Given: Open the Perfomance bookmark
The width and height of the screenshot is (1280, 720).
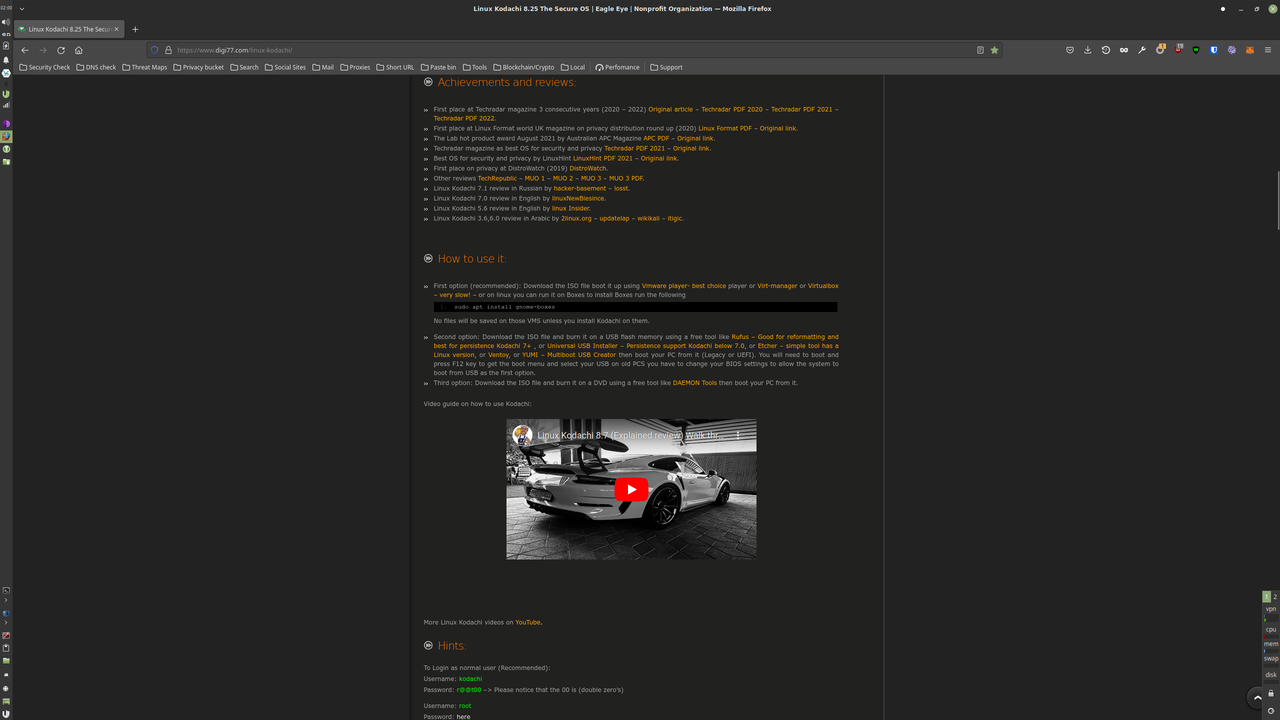Looking at the screenshot, I should [x=617, y=67].
